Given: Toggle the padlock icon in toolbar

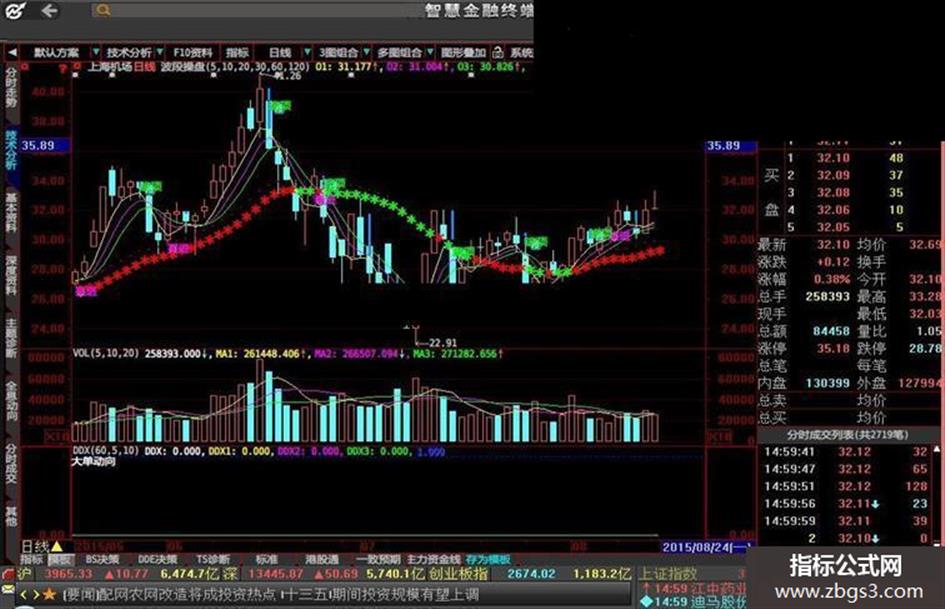Looking at the screenshot, I should [498, 52].
